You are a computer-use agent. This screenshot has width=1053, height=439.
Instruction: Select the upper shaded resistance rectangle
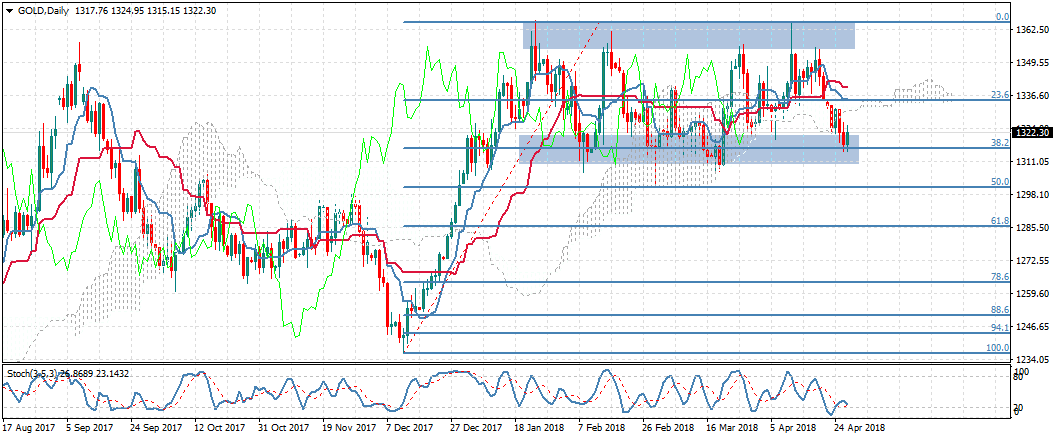coord(688,36)
